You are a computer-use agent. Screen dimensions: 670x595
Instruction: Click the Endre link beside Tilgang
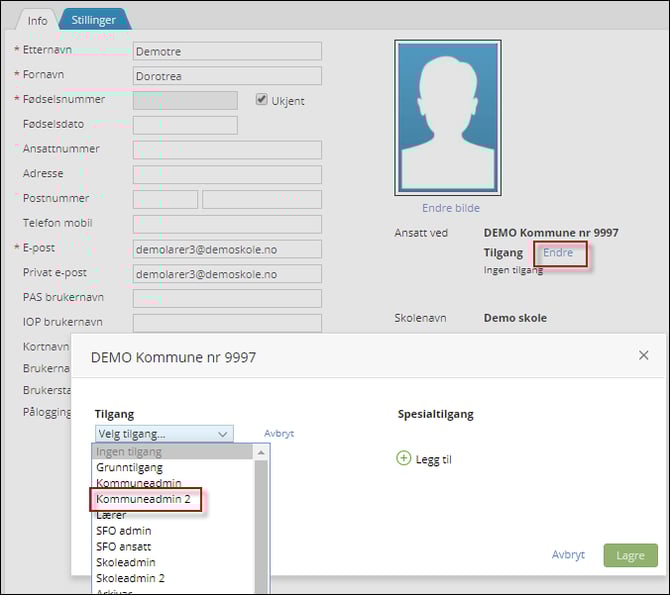point(558,253)
